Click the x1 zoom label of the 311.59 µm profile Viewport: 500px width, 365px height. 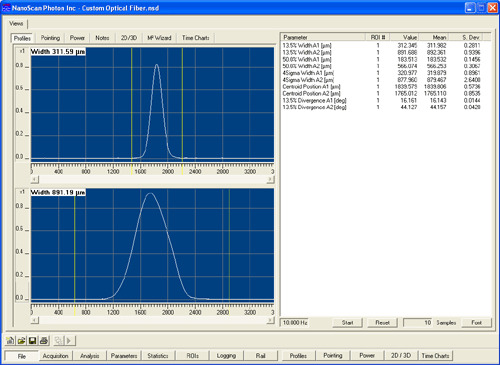[x=22, y=51]
